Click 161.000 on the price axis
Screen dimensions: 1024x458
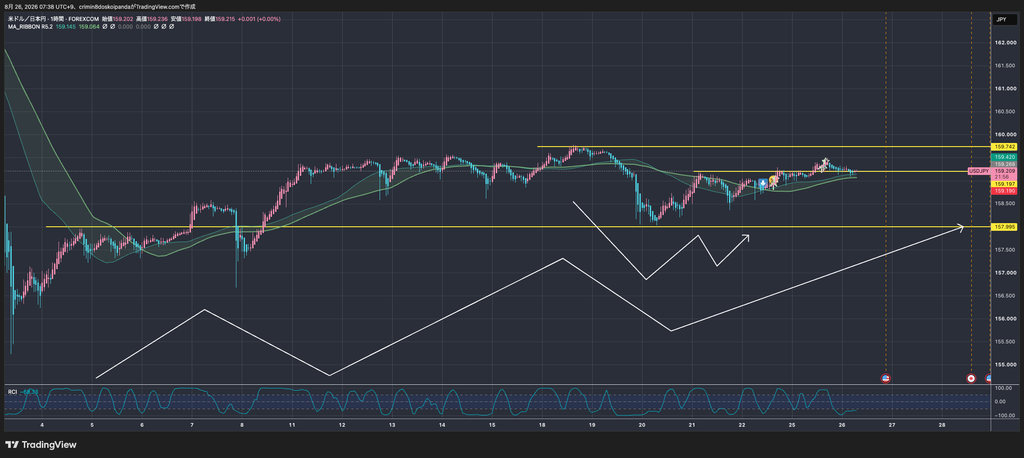pyautogui.click(x=1004, y=88)
